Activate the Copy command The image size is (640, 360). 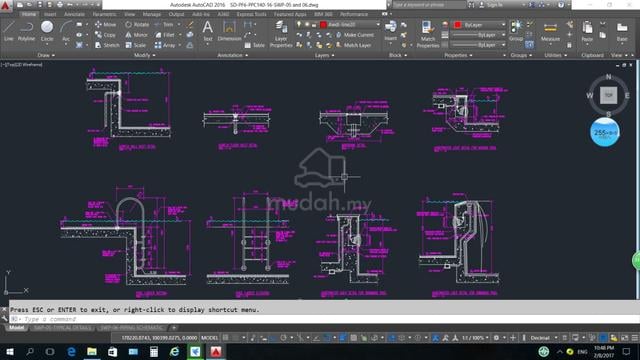105,35
